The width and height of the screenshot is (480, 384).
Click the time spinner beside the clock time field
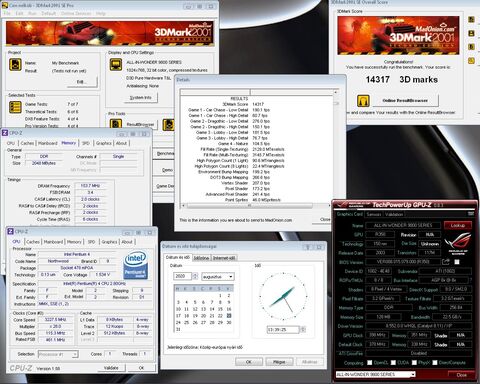[303, 330]
